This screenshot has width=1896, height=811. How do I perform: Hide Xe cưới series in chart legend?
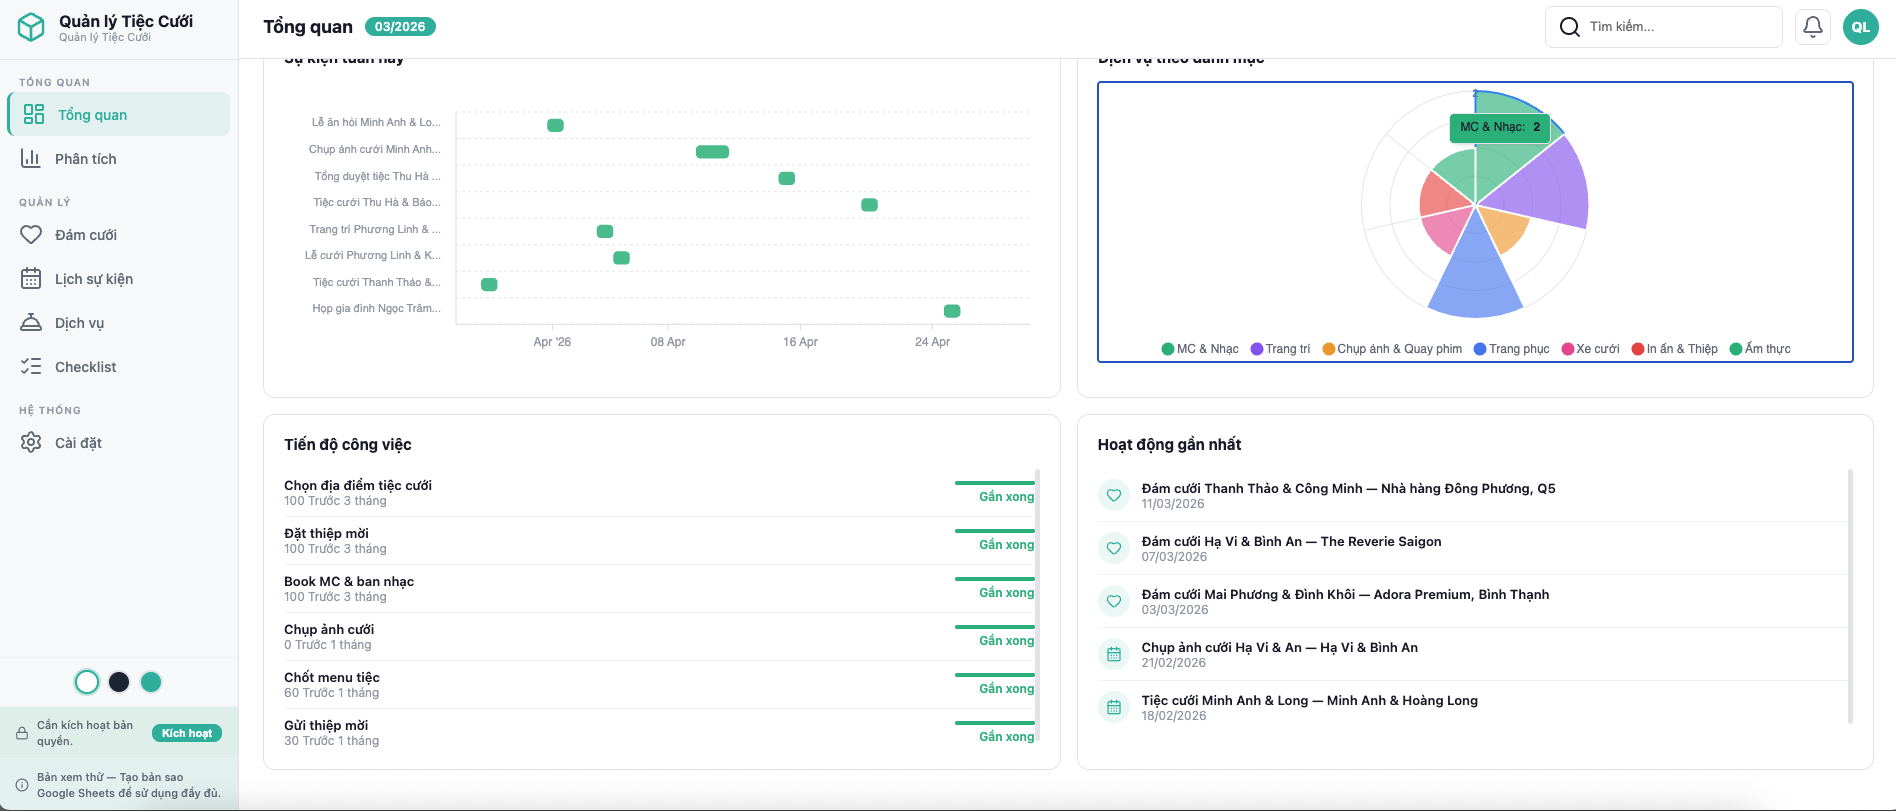tap(1590, 349)
